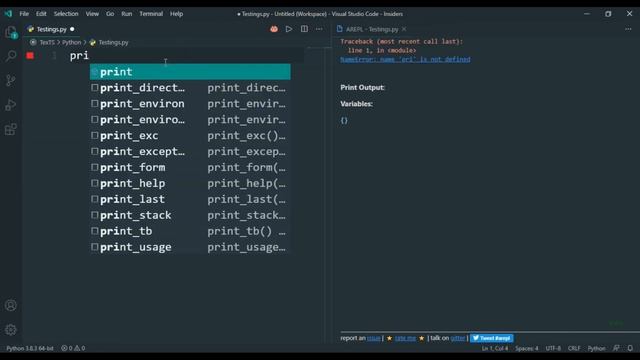Open editor More Actions ellipsis
The image size is (640, 360).
coord(319,29)
